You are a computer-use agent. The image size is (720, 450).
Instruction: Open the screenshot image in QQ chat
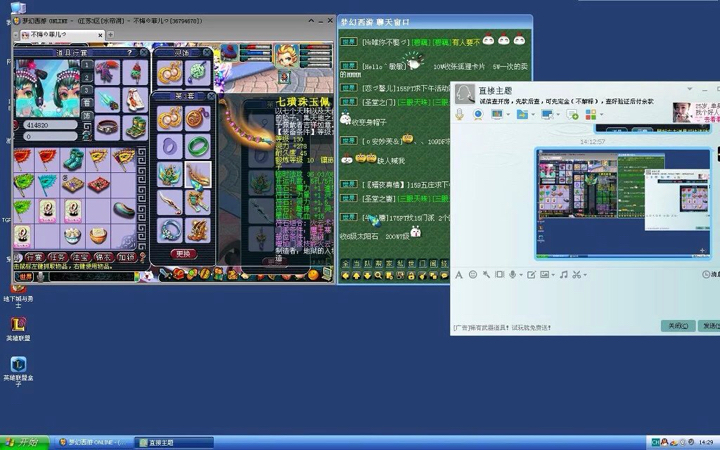click(x=623, y=204)
